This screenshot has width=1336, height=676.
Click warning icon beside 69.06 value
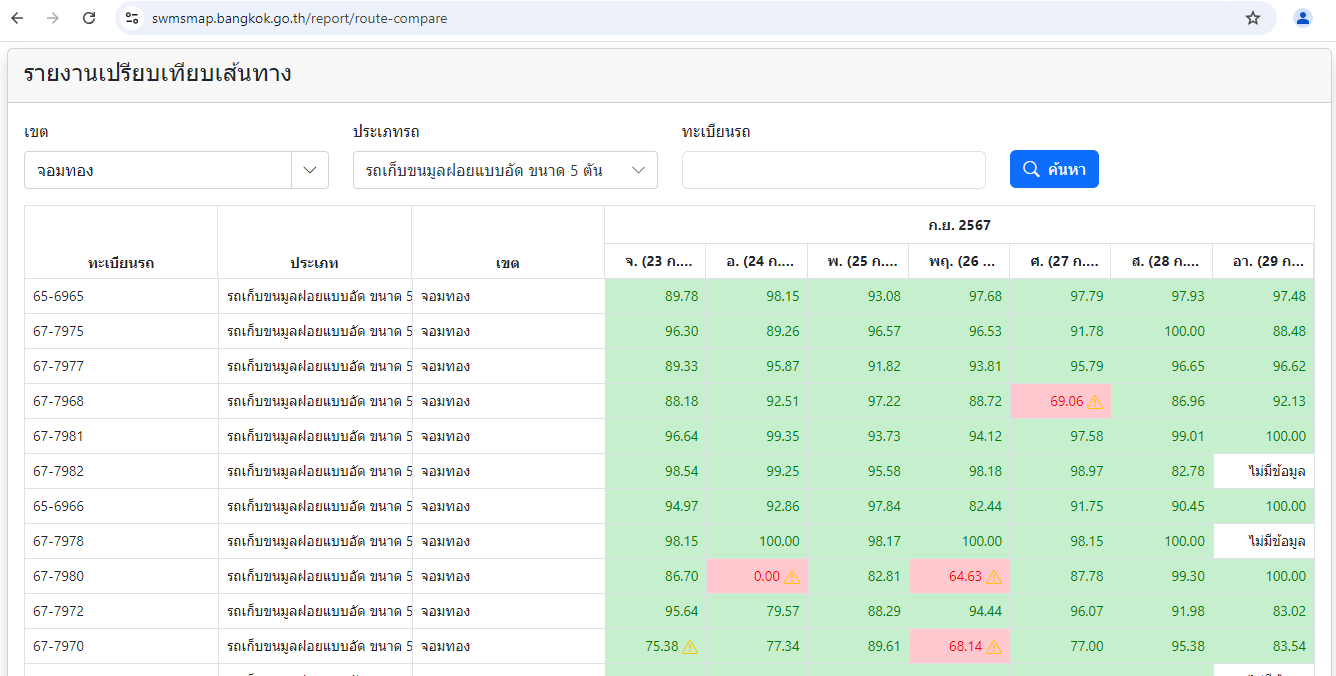tap(1095, 402)
